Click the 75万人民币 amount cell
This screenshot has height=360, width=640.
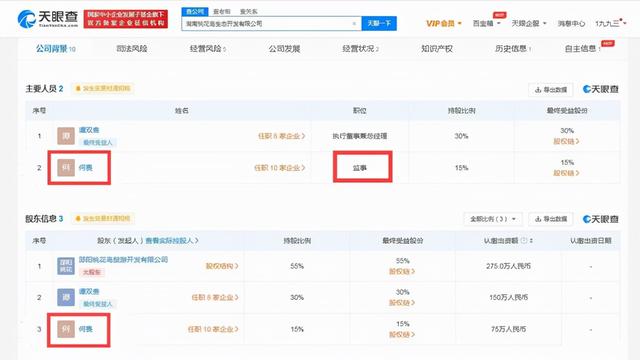(509, 329)
